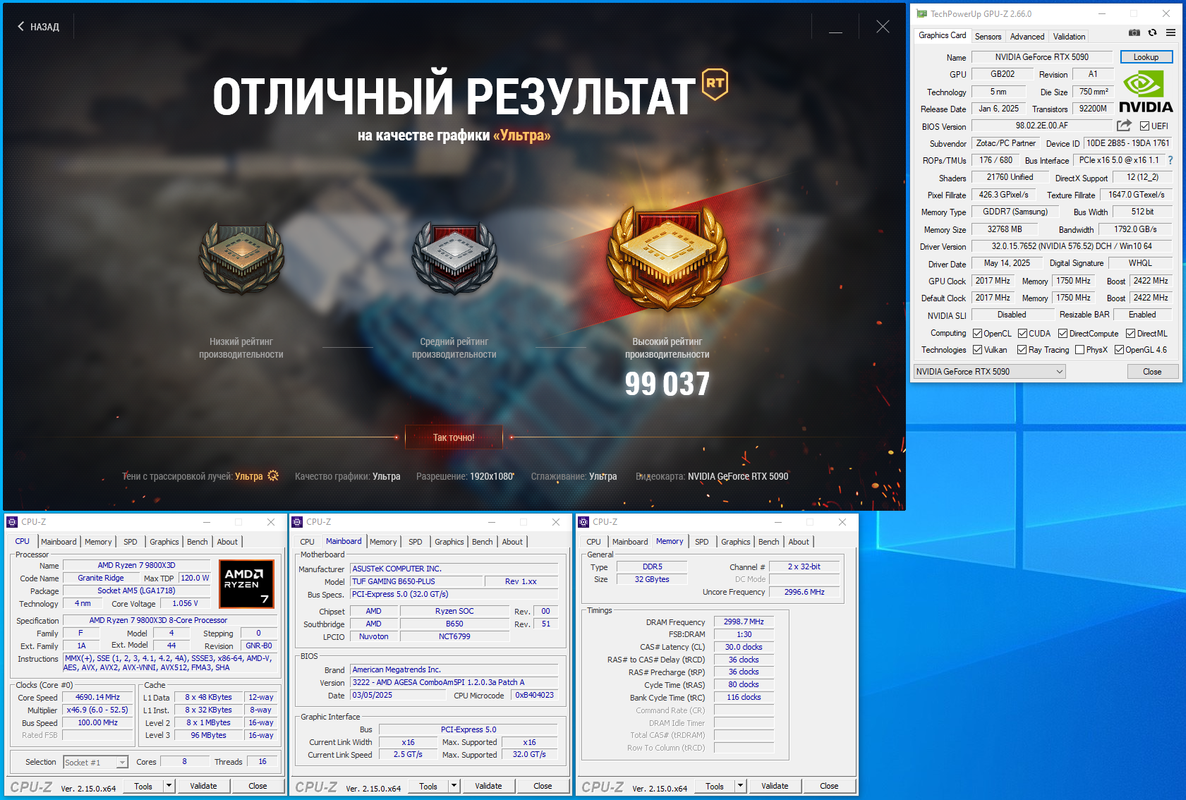This screenshot has height=800, width=1186.
Task: Click mainboard model TUF GAMING B650-PLUS
Action: [x=415, y=581]
